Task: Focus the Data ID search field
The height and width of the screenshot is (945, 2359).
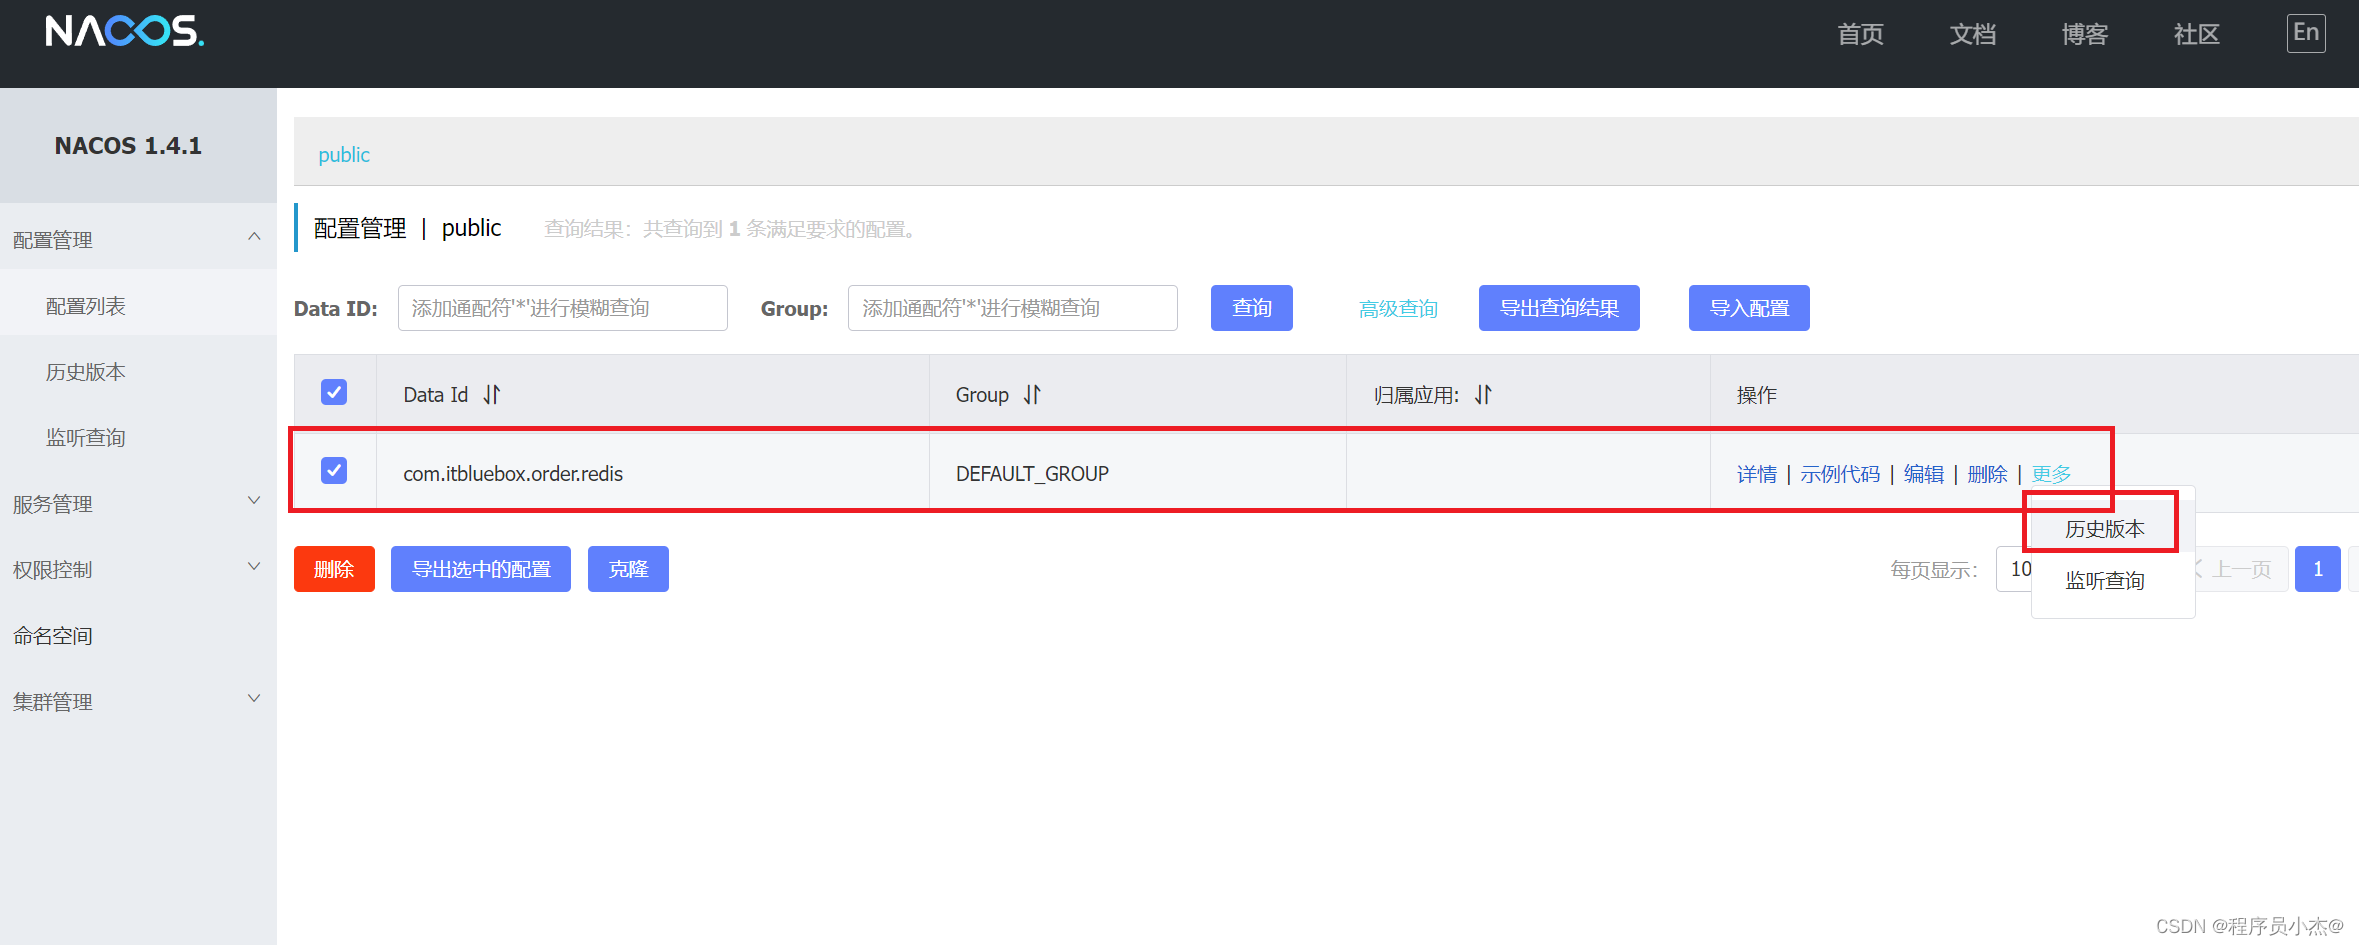Action: [x=563, y=308]
